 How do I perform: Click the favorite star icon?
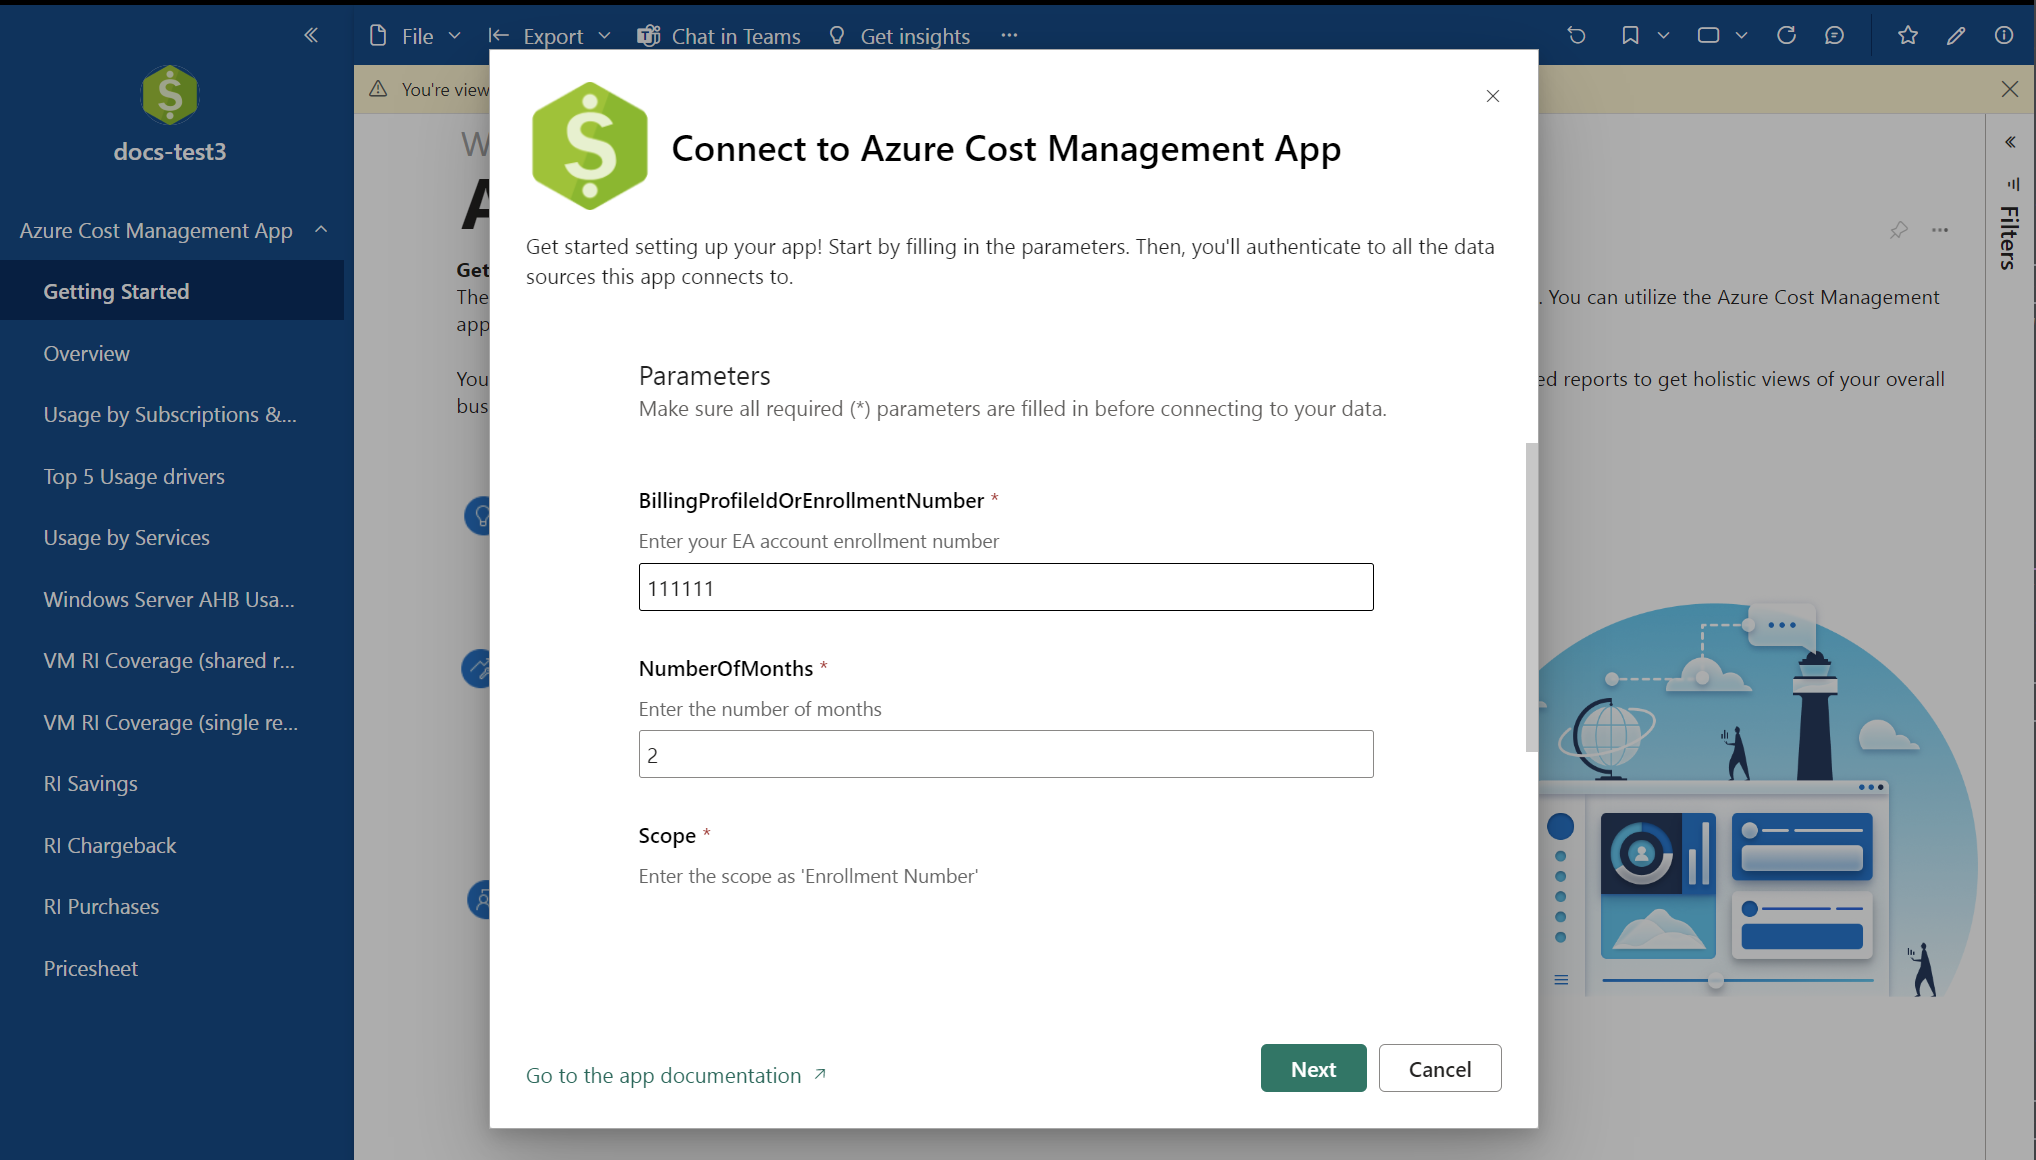(1907, 36)
